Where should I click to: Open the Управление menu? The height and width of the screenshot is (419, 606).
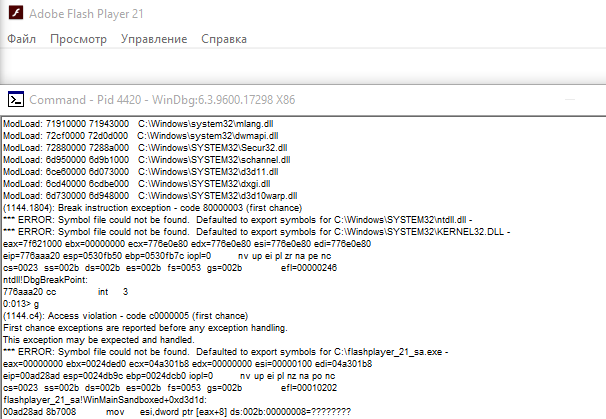click(x=154, y=39)
